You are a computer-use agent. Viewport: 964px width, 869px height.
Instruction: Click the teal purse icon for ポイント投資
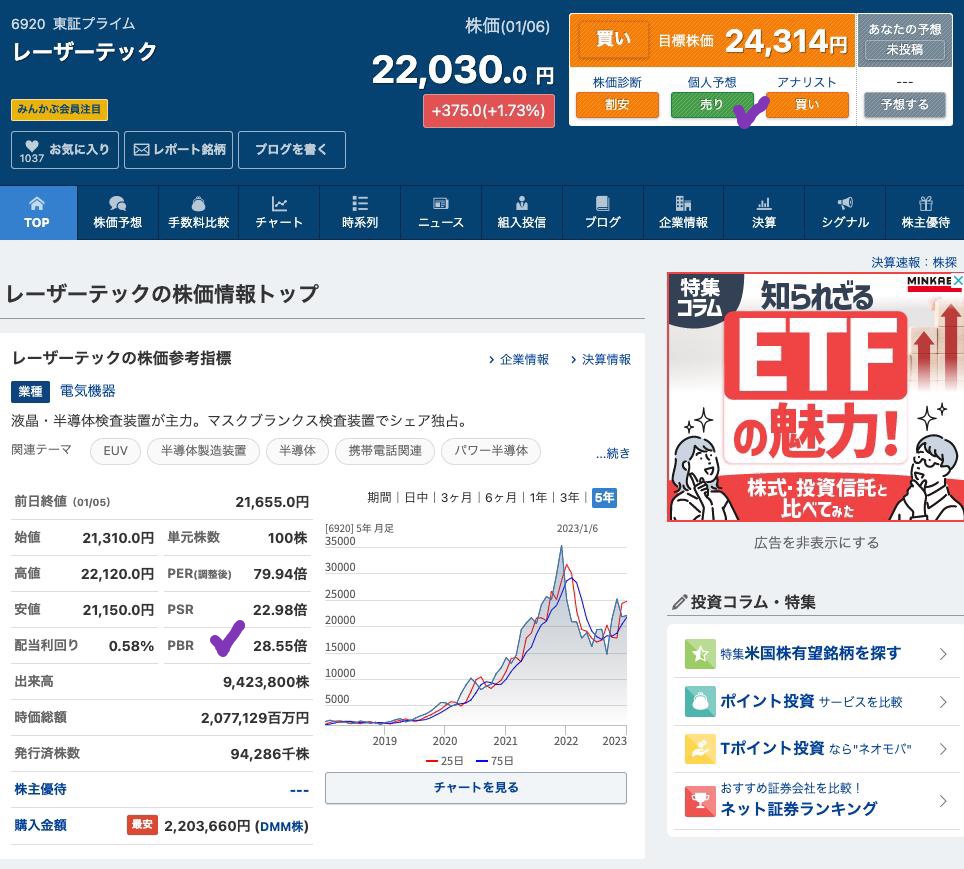click(x=700, y=701)
